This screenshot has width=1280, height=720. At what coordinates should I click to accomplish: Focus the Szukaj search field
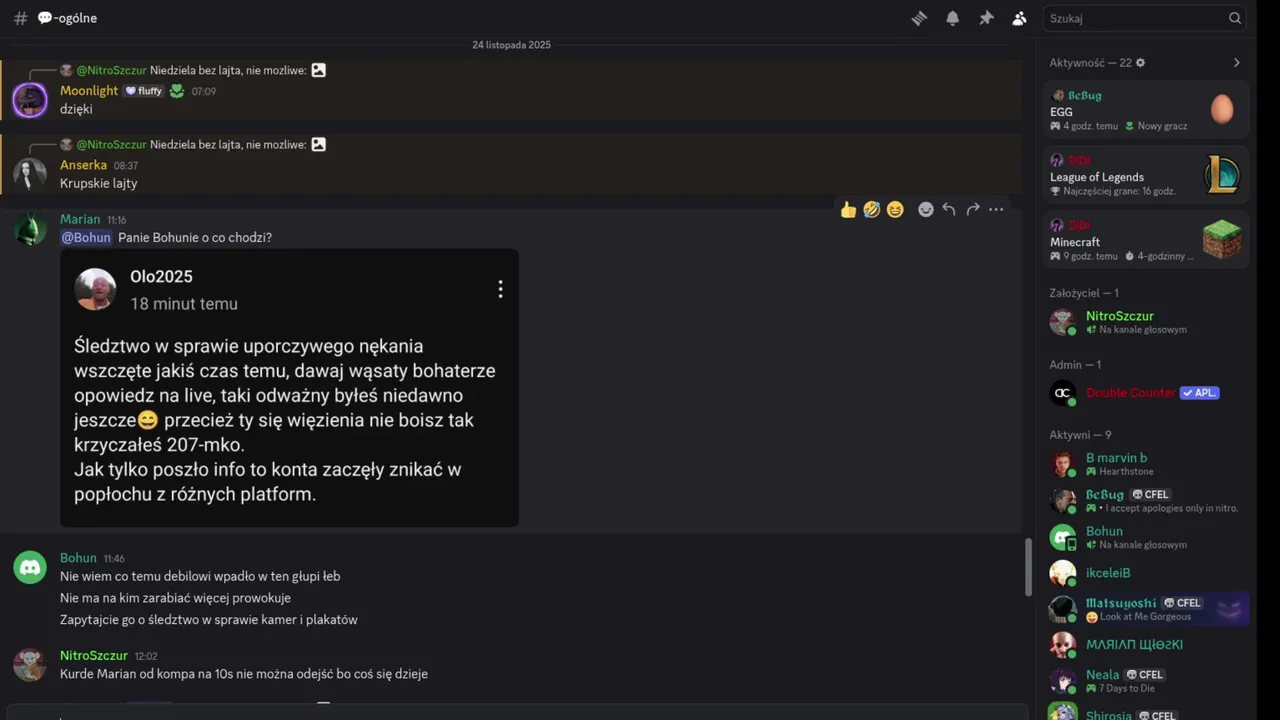tap(1135, 18)
